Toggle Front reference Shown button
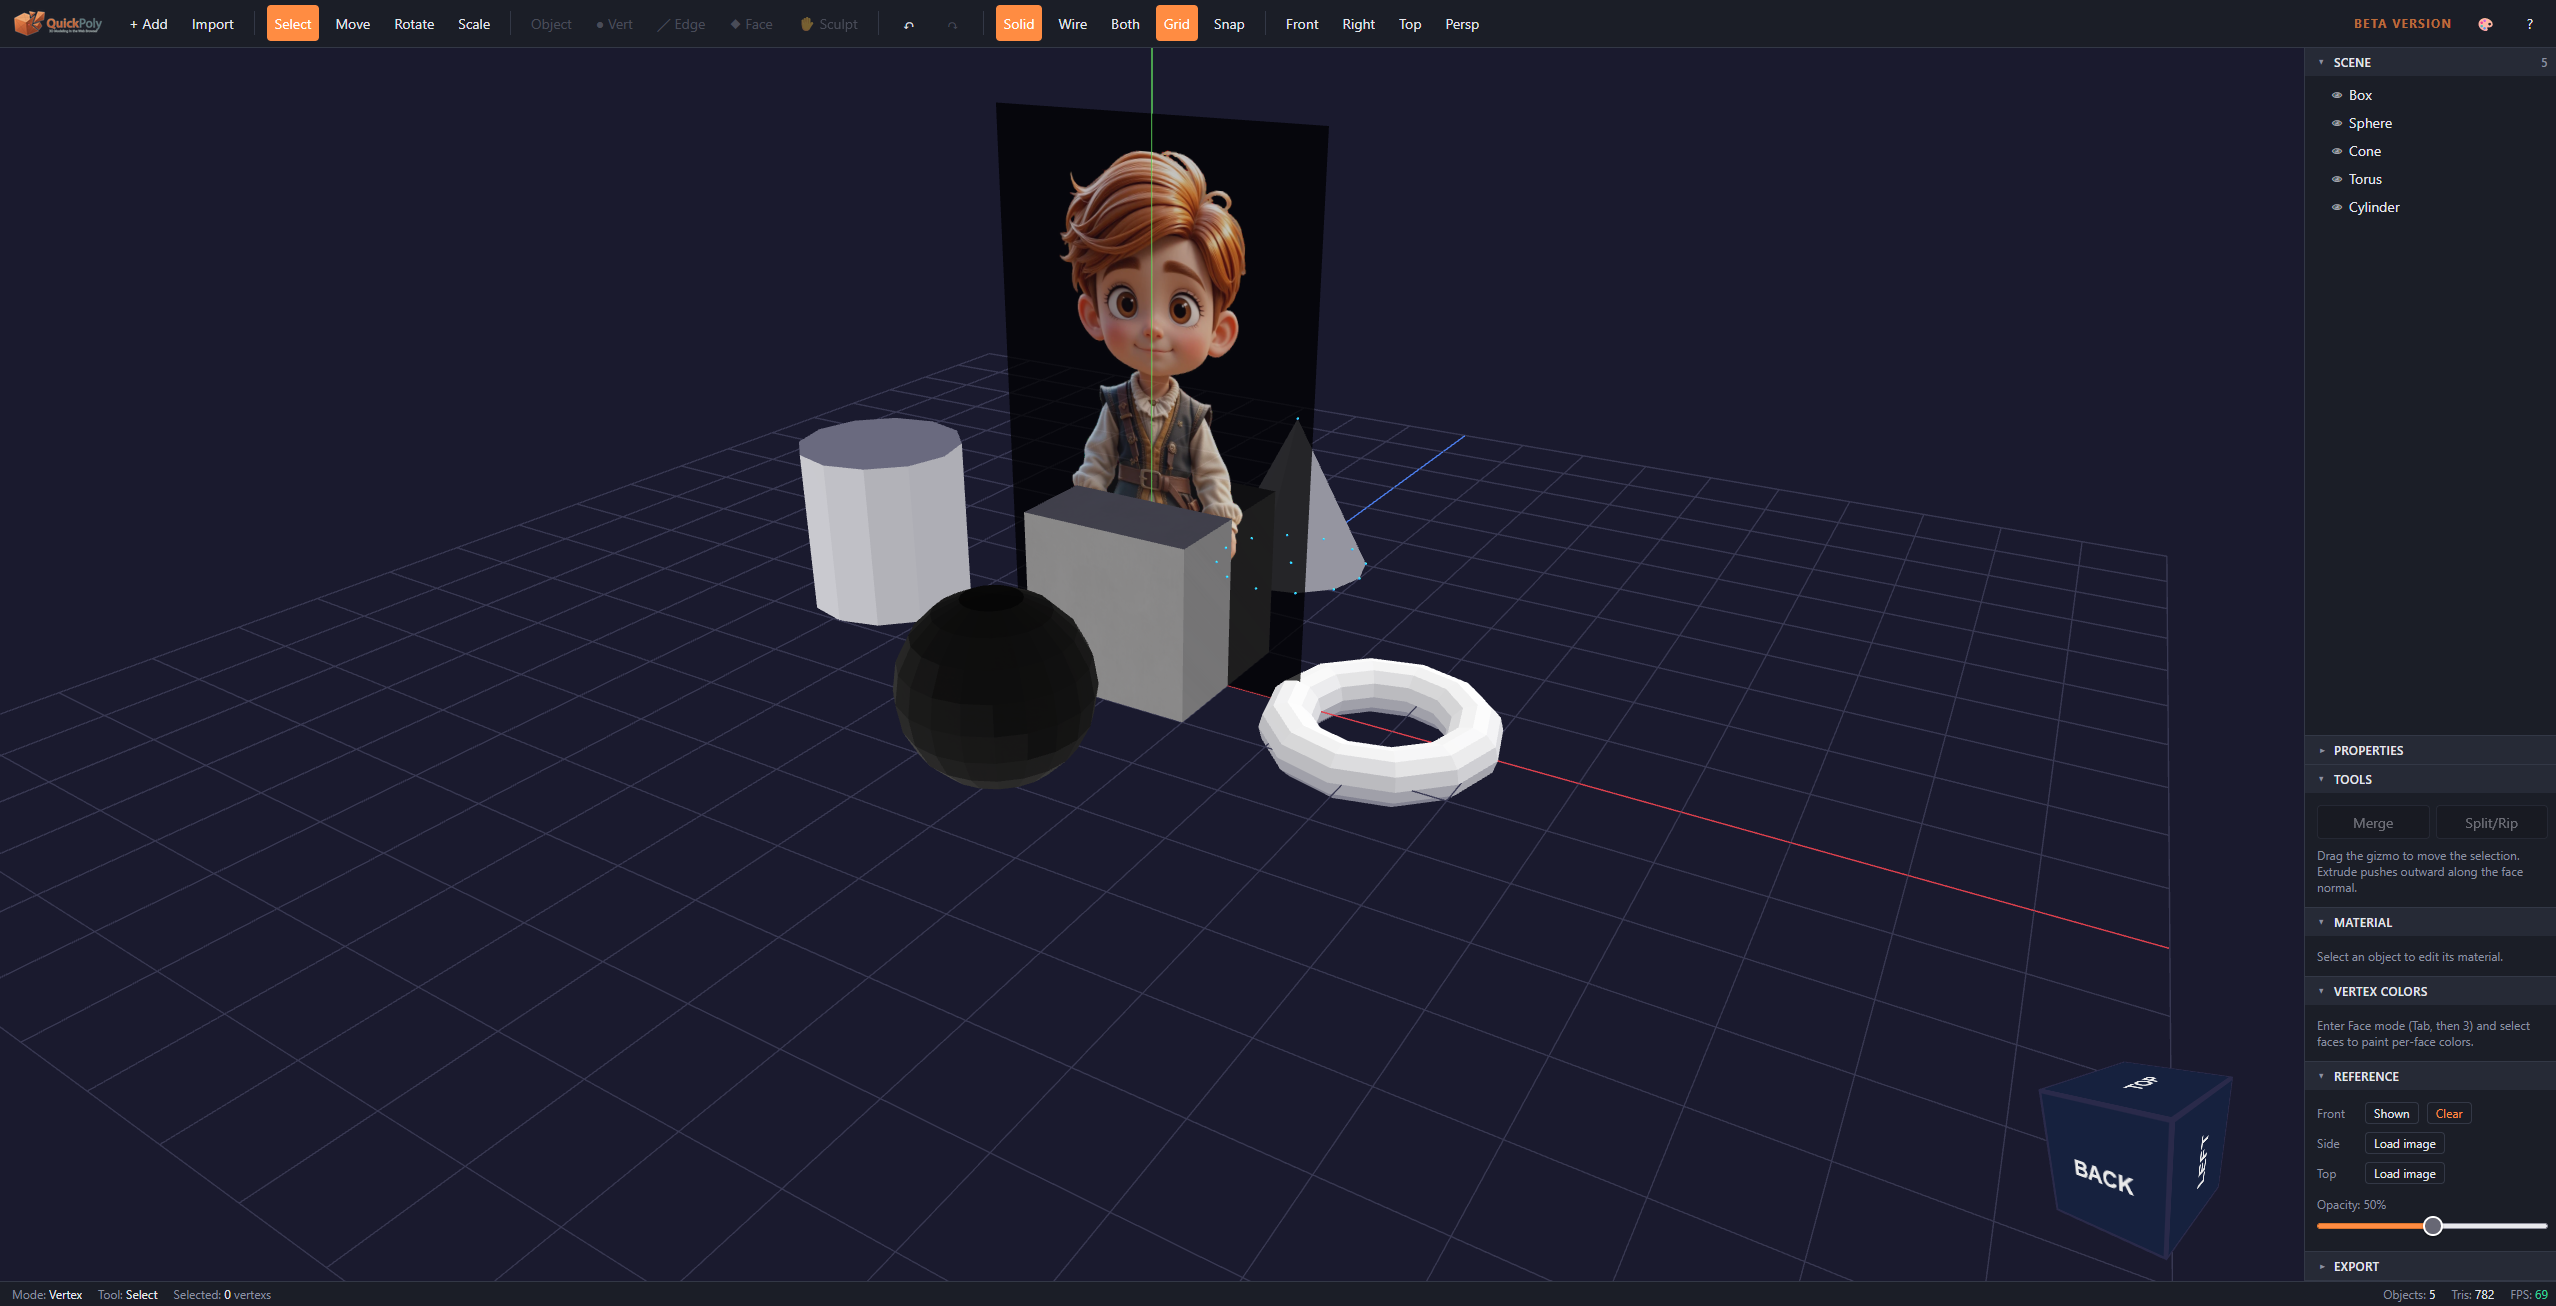2556x1306 pixels. (2391, 1113)
